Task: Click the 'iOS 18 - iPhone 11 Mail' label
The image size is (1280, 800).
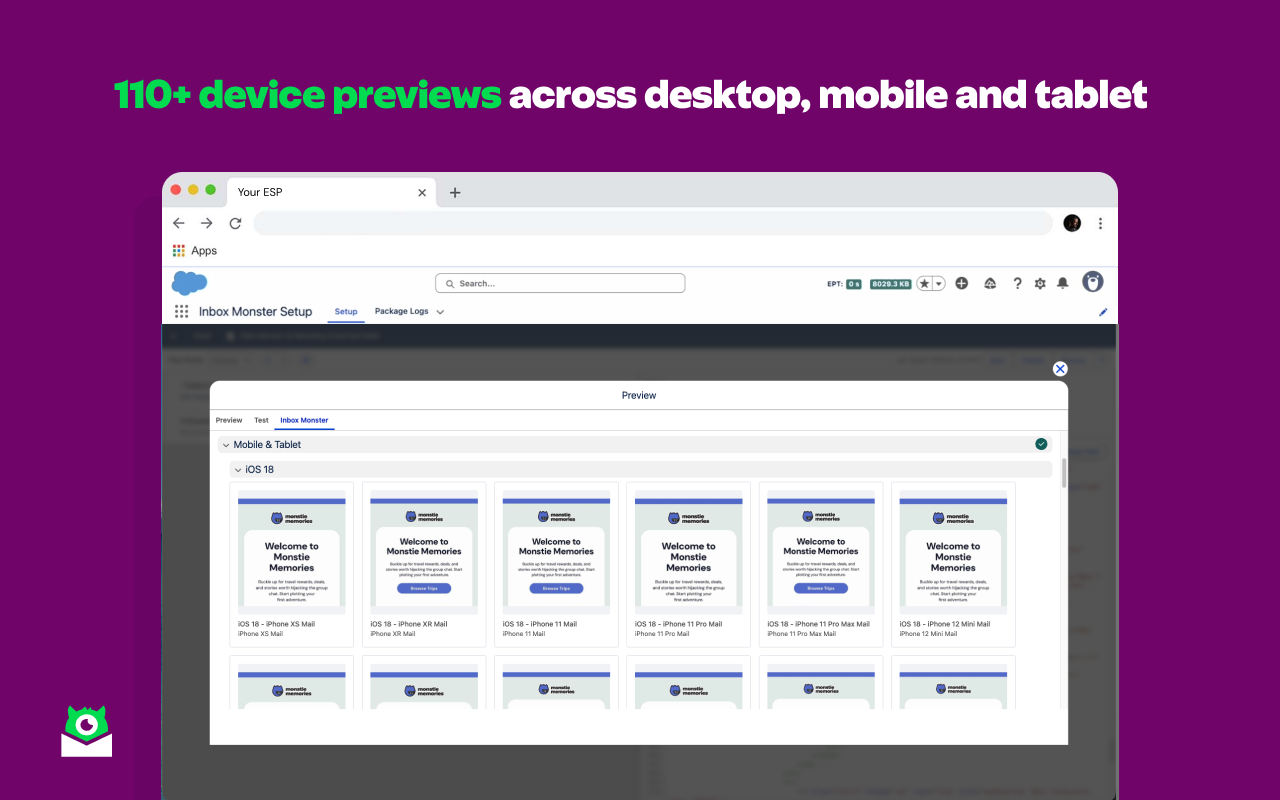Action: 540,624
